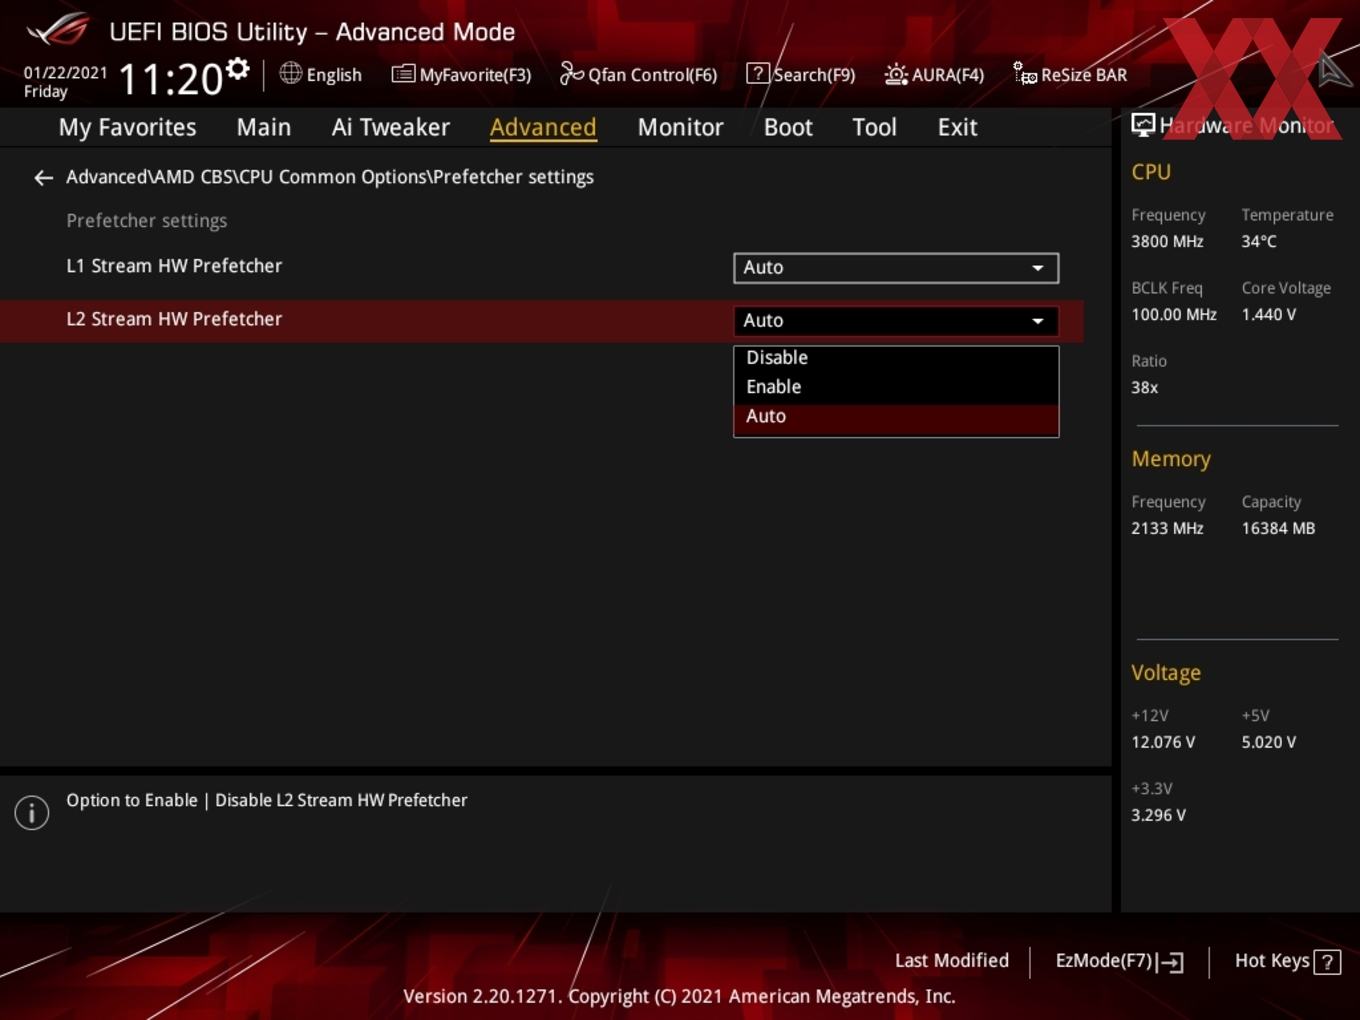This screenshot has height=1020, width=1360.
Task: Collapse the L2 Stream HW Prefetcher dropdown
Action: click(x=896, y=321)
